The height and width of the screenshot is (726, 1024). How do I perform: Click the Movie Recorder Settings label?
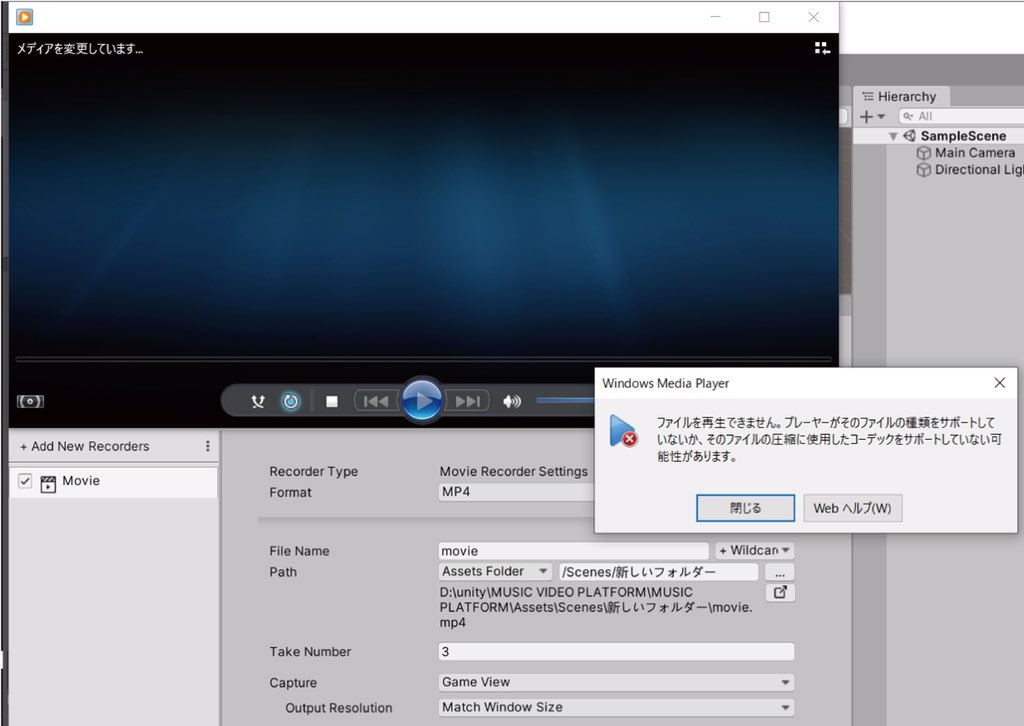[513, 471]
